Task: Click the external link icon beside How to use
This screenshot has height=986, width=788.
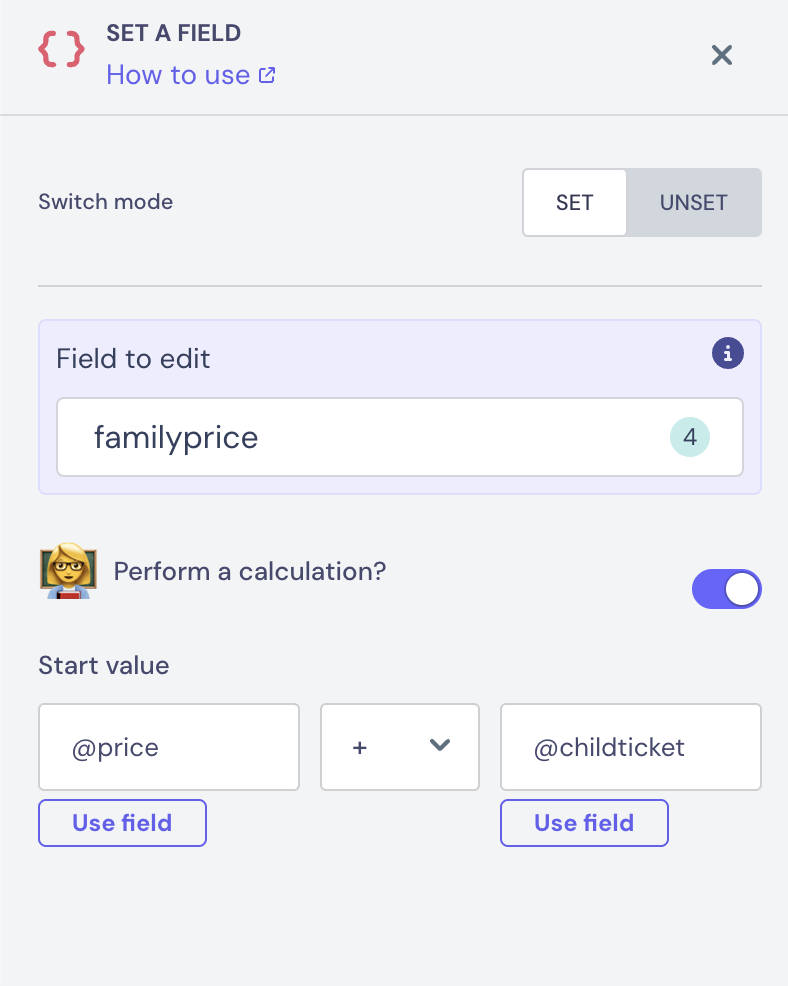Action: pos(267,75)
